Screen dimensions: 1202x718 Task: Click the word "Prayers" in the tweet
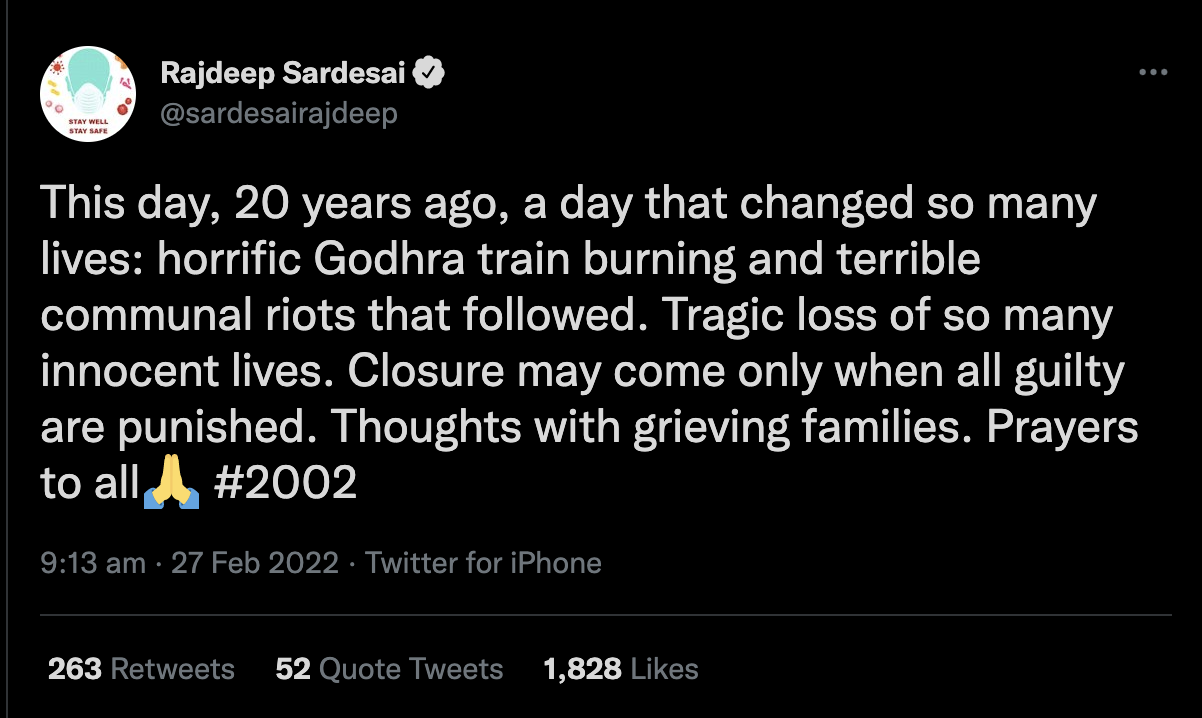(x=1062, y=428)
